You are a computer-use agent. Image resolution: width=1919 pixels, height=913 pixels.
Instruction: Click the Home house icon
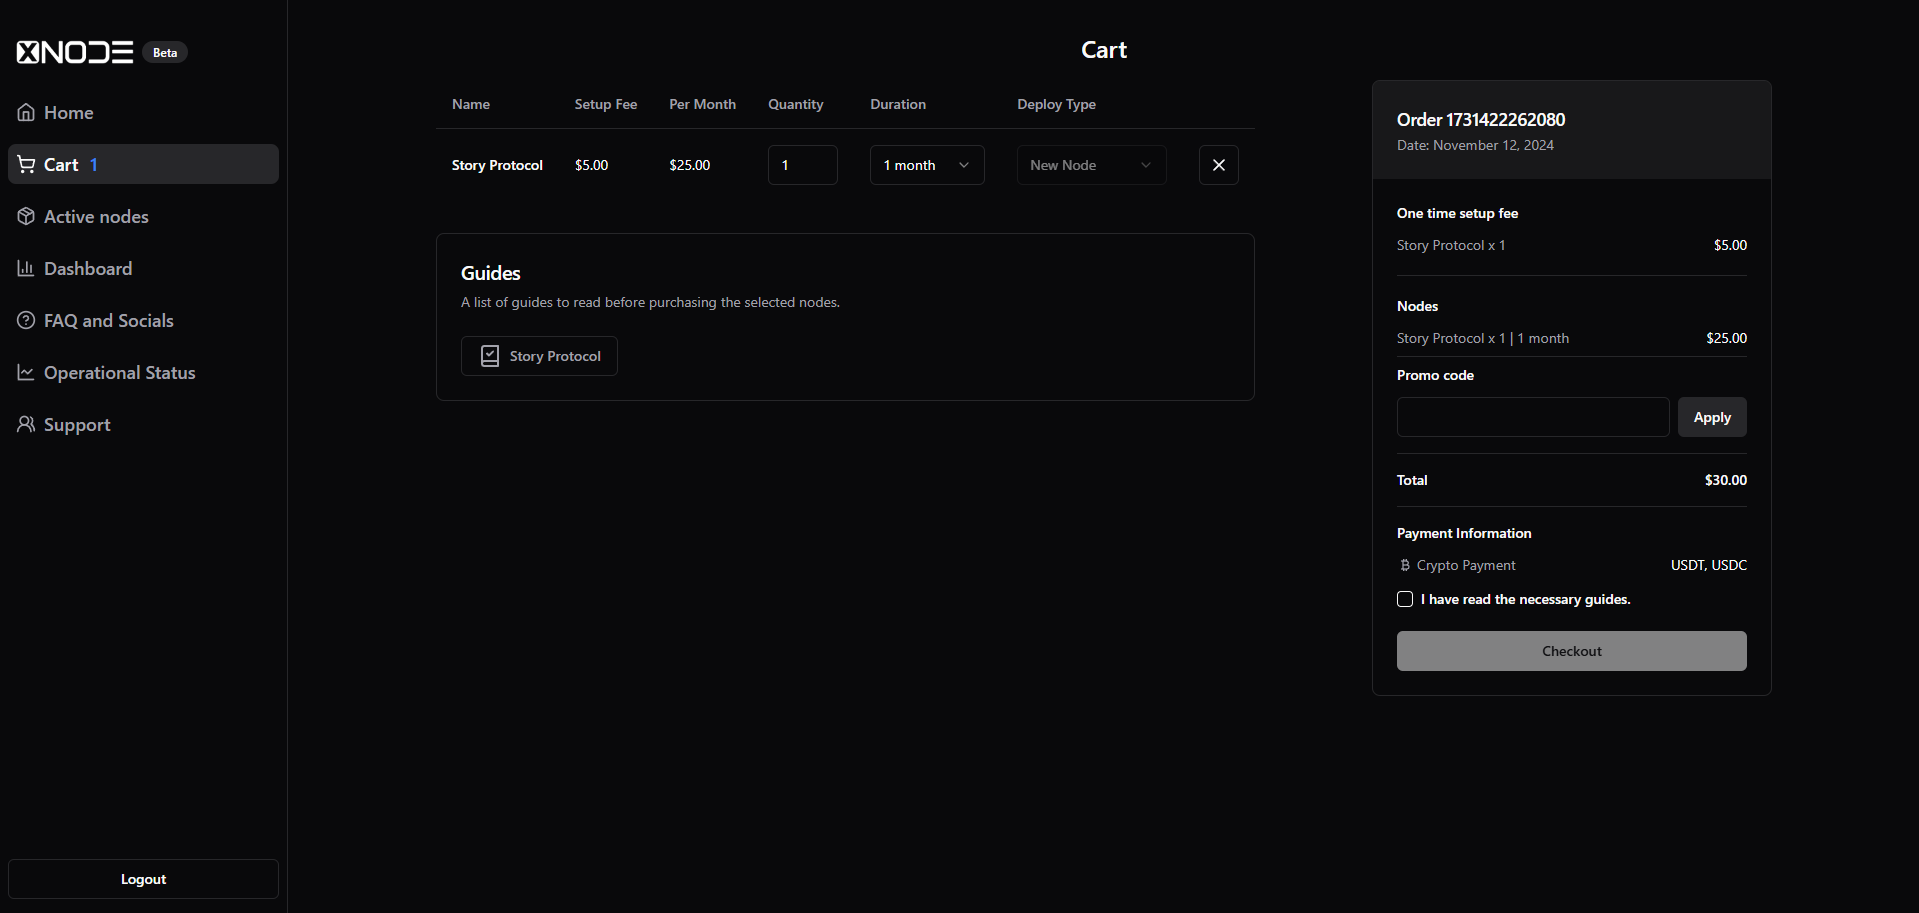click(26, 113)
